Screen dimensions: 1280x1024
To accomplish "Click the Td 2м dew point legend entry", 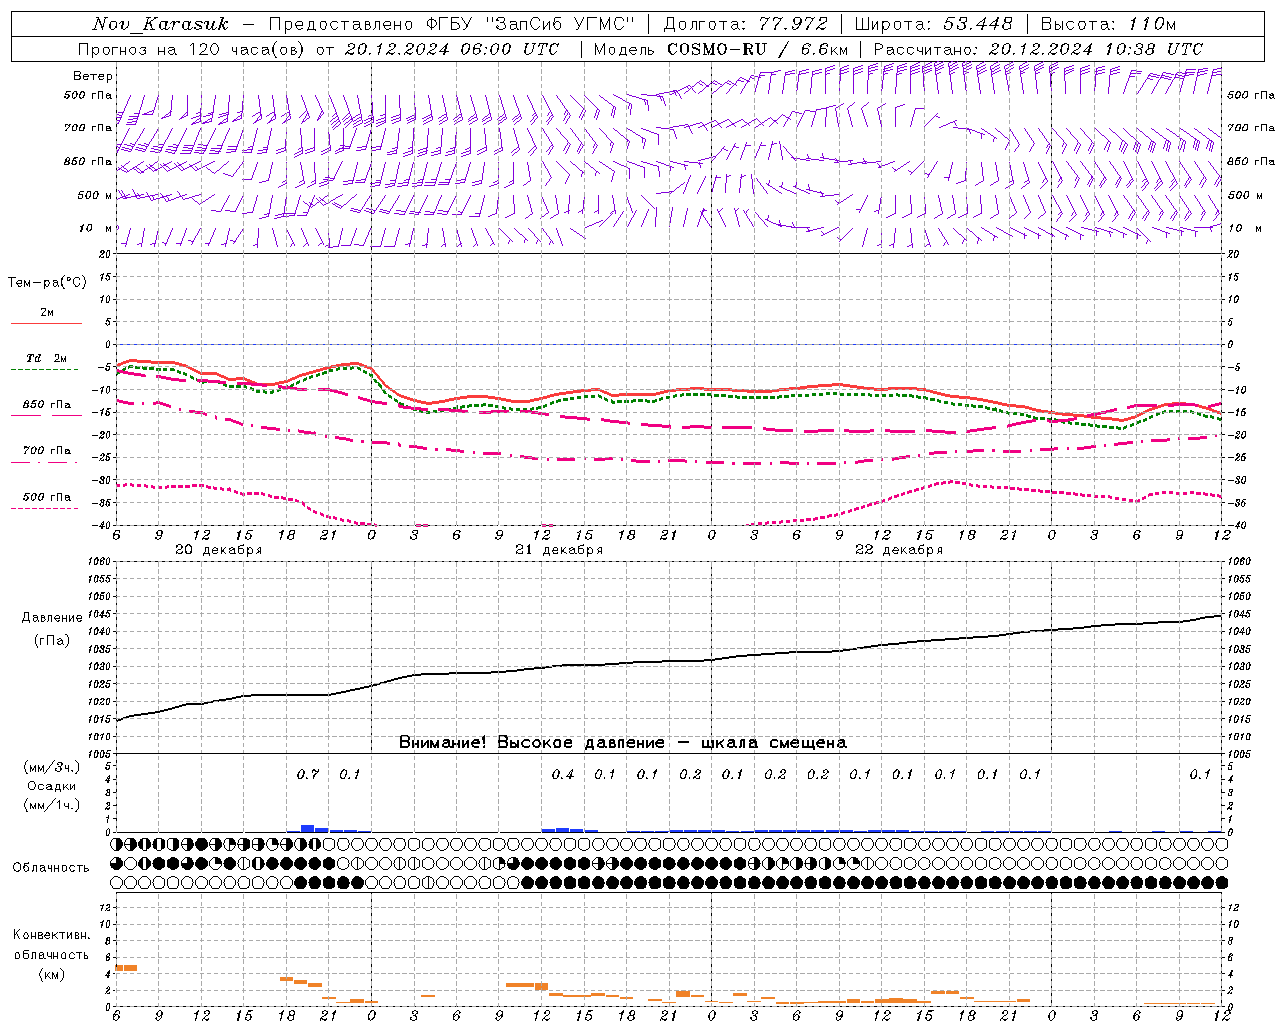I will click(47, 358).
